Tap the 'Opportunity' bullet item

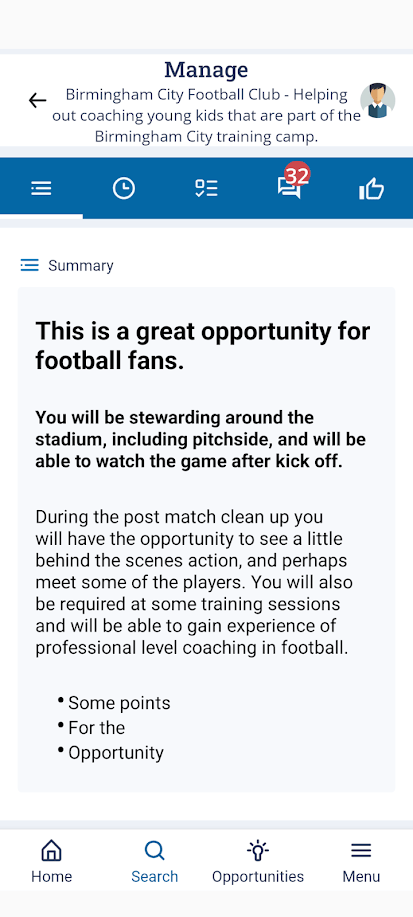click(116, 753)
